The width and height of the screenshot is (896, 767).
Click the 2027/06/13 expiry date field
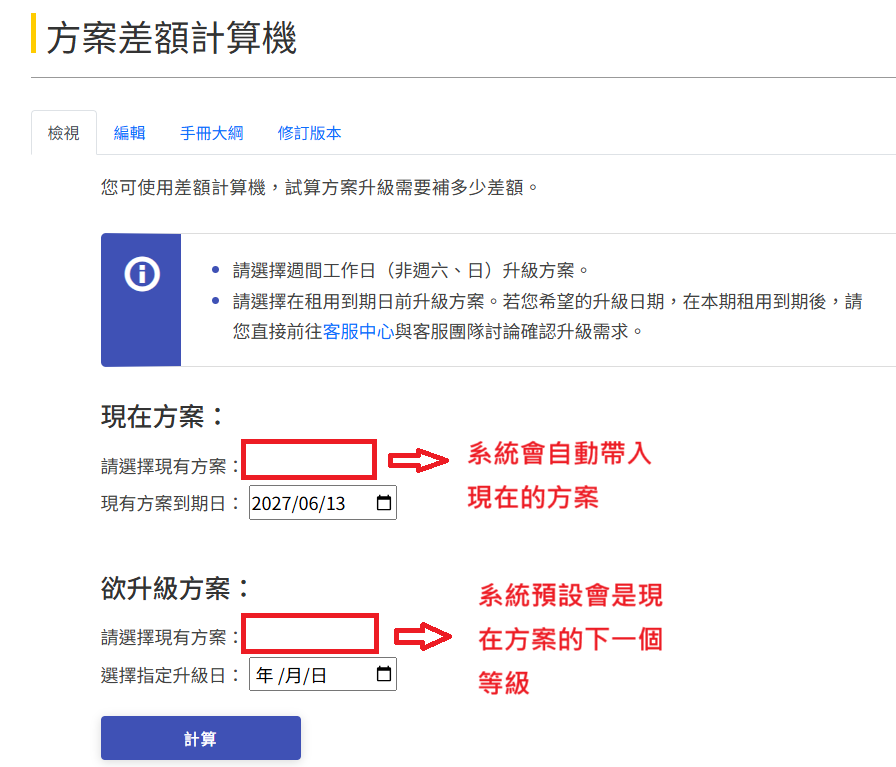coord(322,503)
